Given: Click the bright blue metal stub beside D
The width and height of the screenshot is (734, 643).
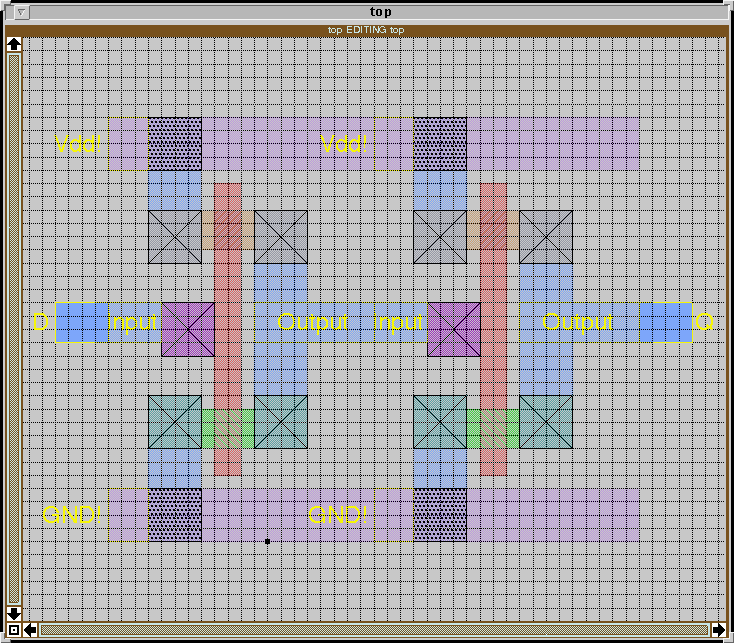Looking at the screenshot, I should [x=82, y=322].
